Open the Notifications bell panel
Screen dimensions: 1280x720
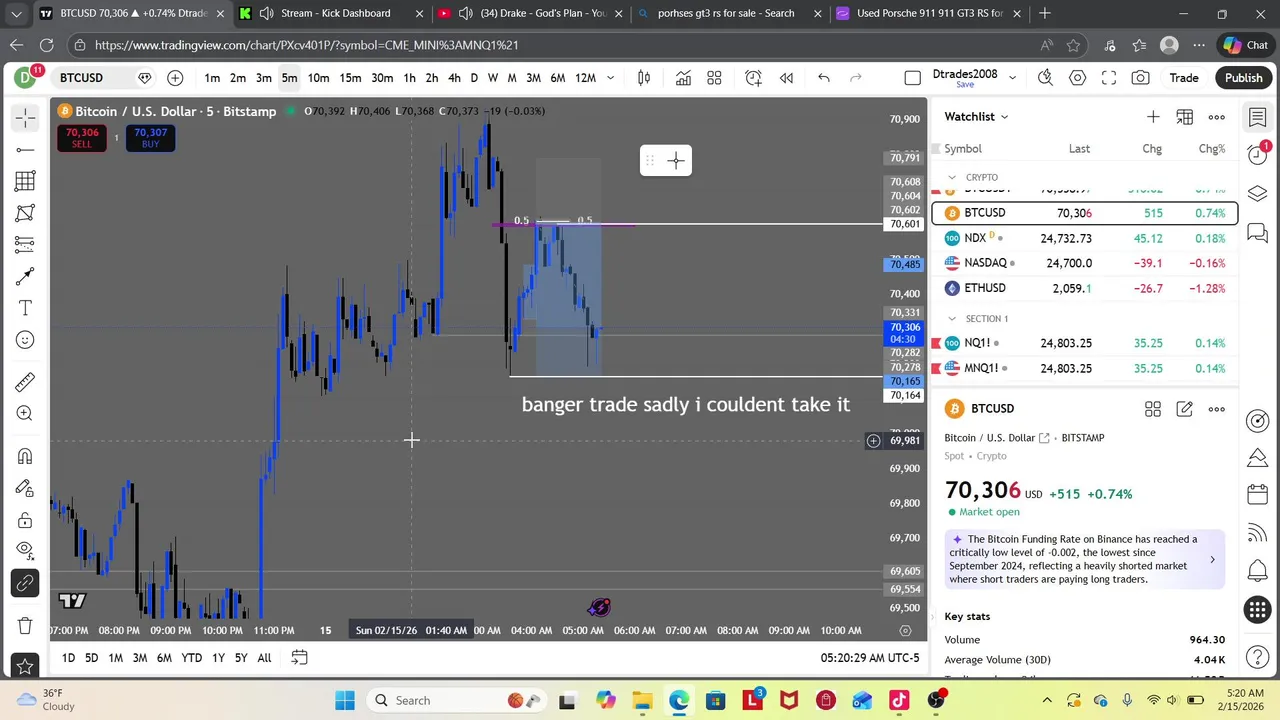coord(1258,571)
